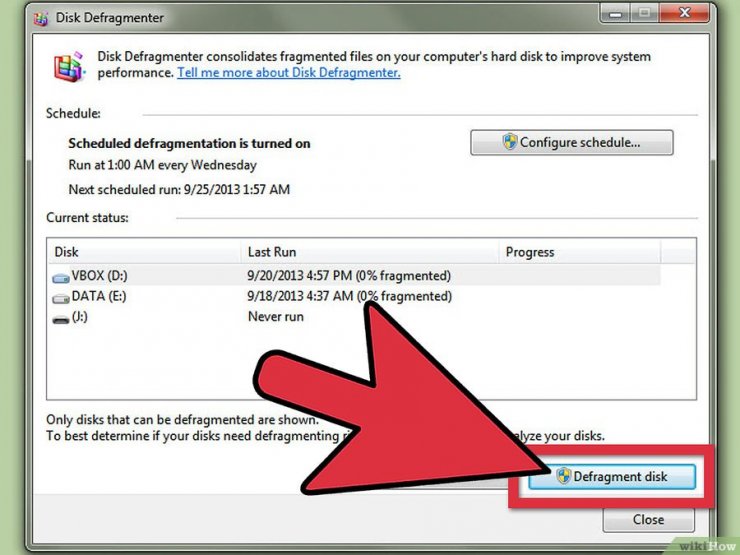Minimize the Disk Defragmenter window
The width and height of the screenshot is (740, 555).
pyautogui.click(x=615, y=14)
